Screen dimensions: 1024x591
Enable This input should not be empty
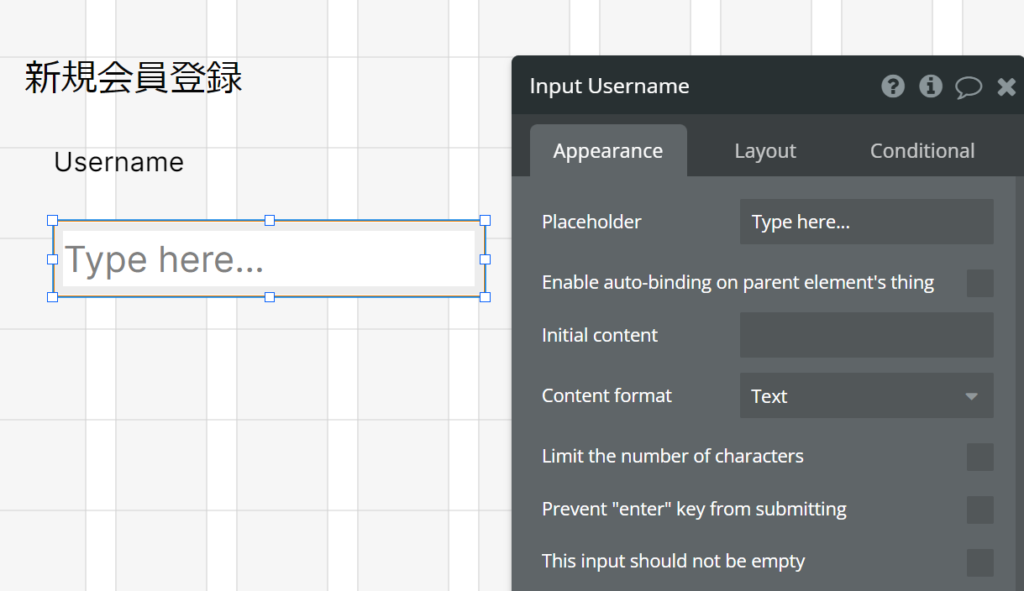pos(980,563)
